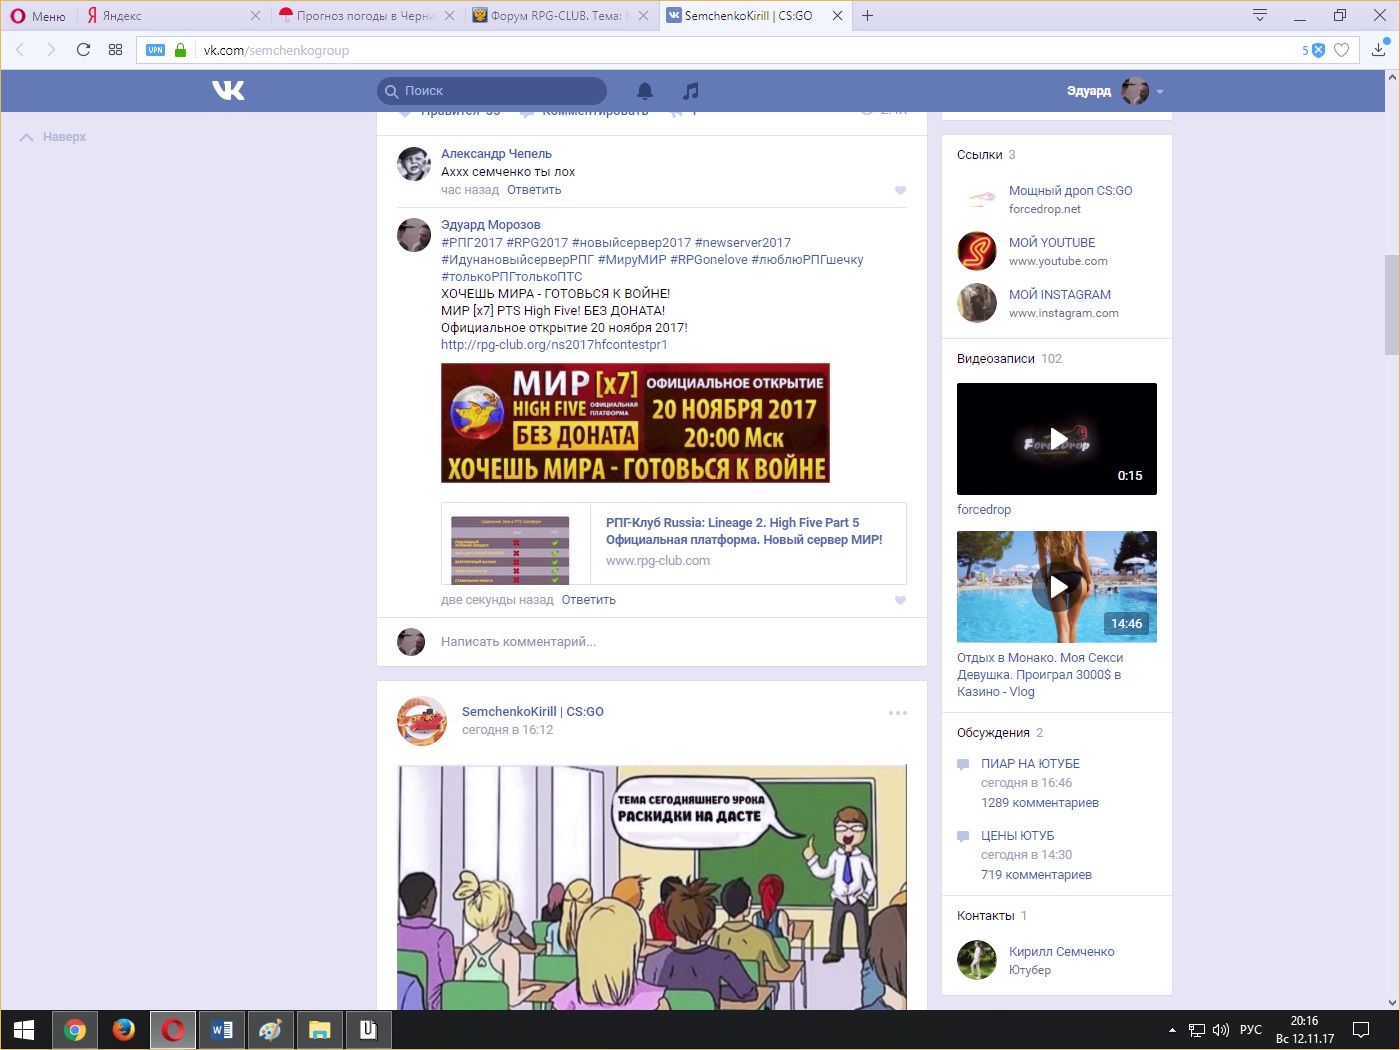
Task: Open SemchenkoKirill | CS:GO post author
Action: pos(533,712)
